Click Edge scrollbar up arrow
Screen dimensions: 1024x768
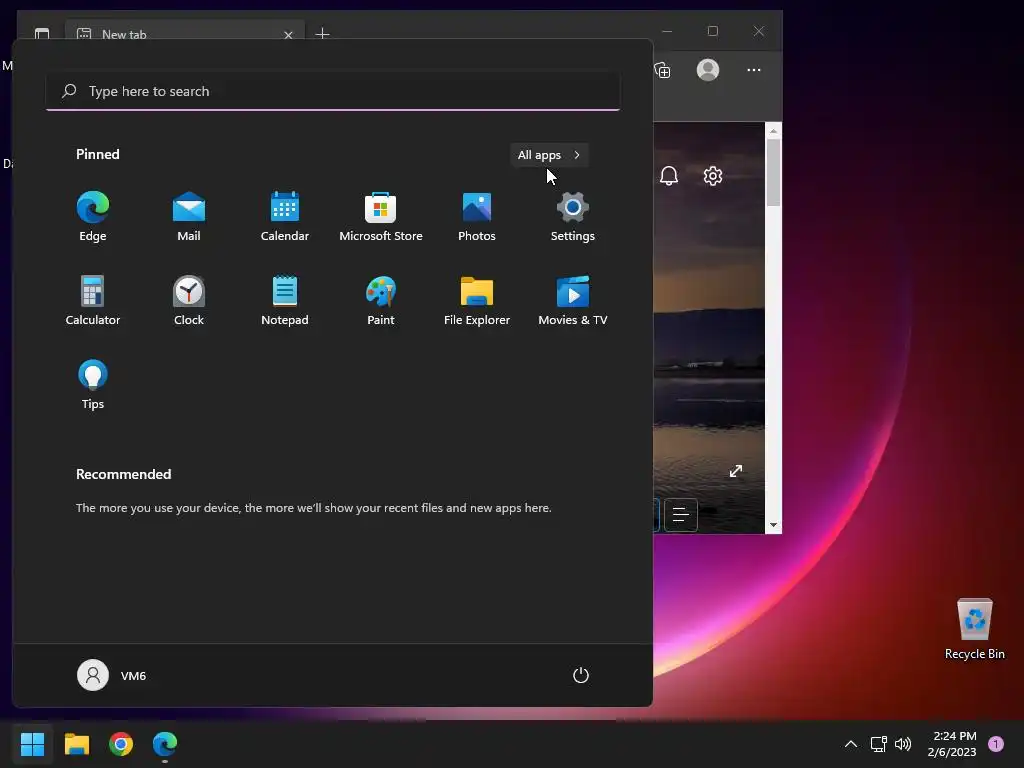(773, 131)
